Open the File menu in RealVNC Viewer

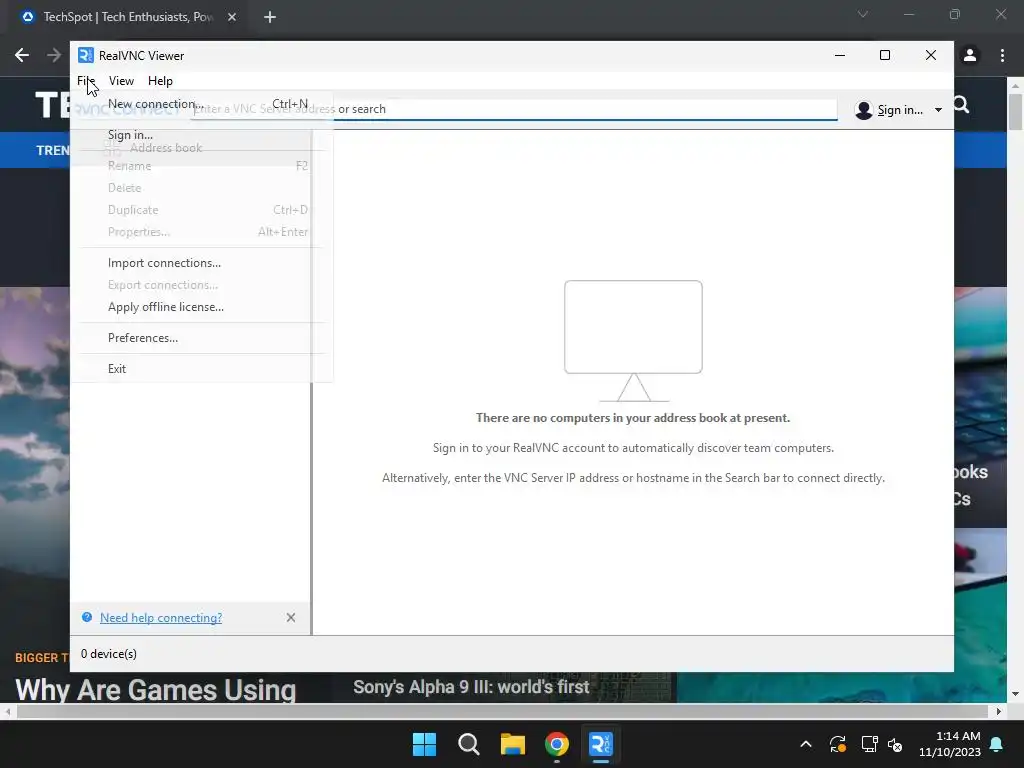[86, 81]
